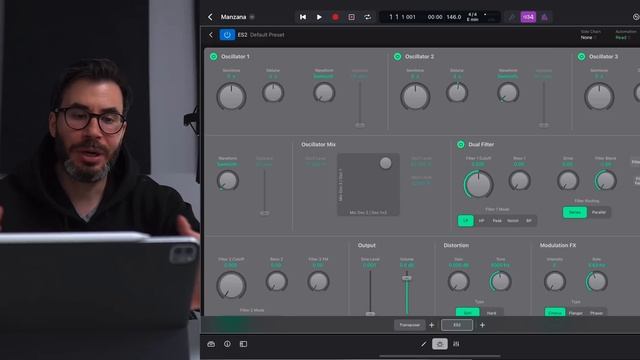Viewport: 640px width, 360px height.
Task: Jump to the beginning of the project
Action: click(303, 17)
